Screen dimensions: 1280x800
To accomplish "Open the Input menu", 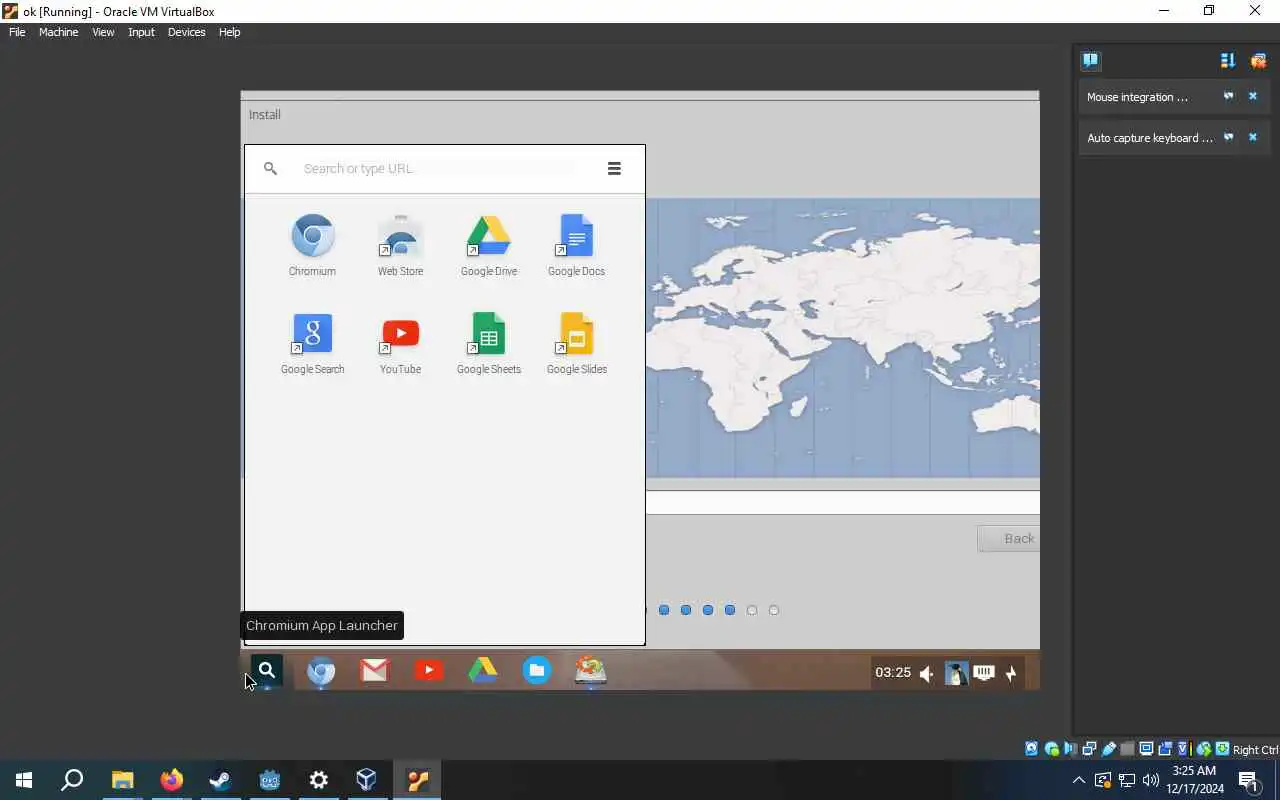I will coord(141,32).
